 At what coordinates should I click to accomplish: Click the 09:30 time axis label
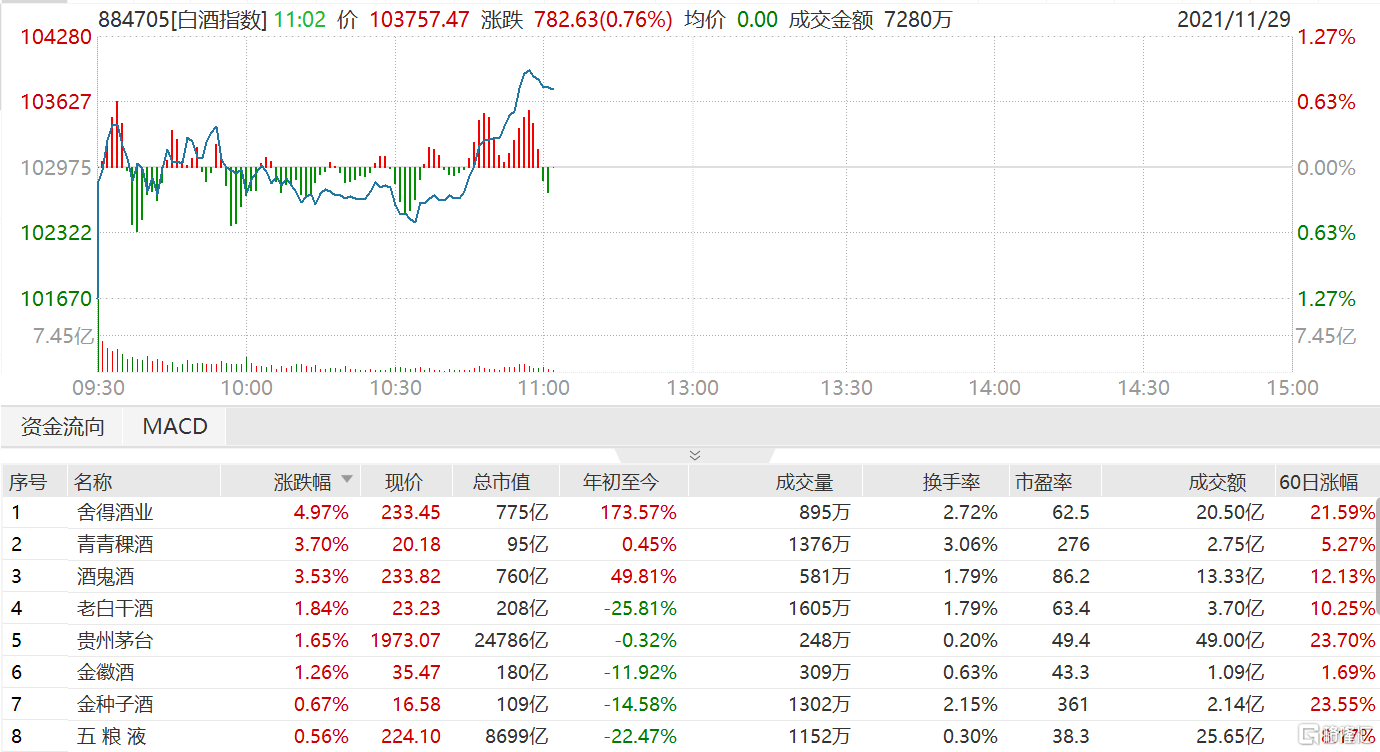click(97, 388)
